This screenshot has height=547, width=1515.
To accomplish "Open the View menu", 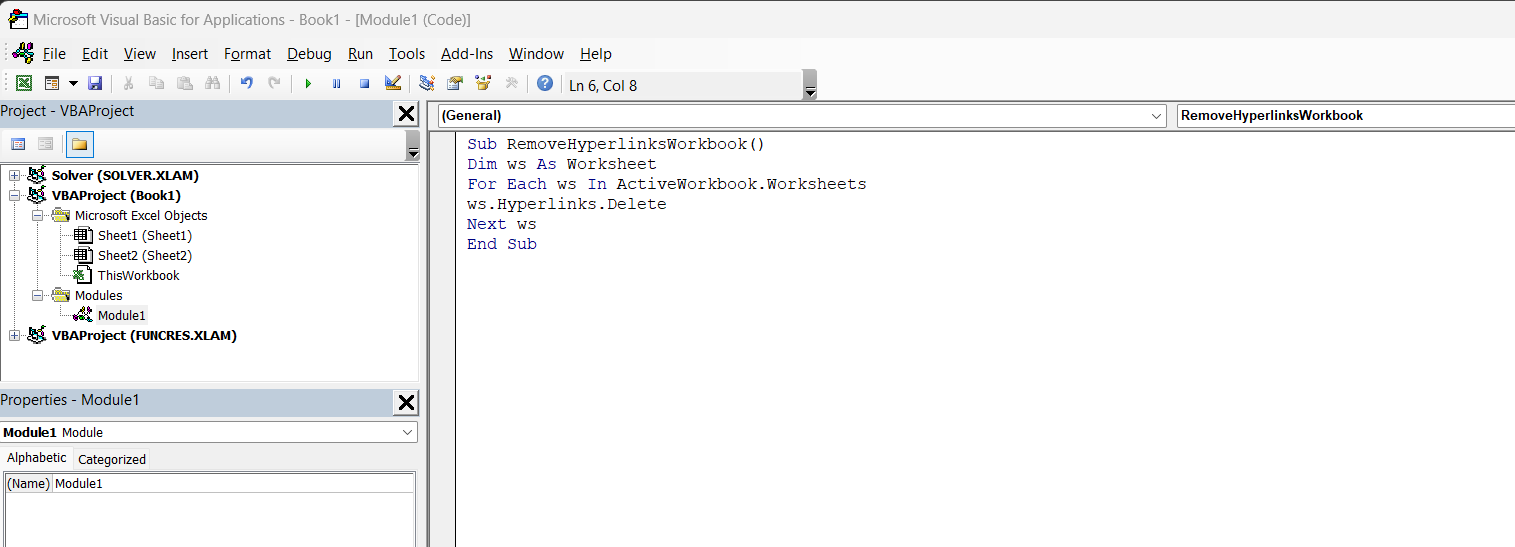I will tap(140, 54).
